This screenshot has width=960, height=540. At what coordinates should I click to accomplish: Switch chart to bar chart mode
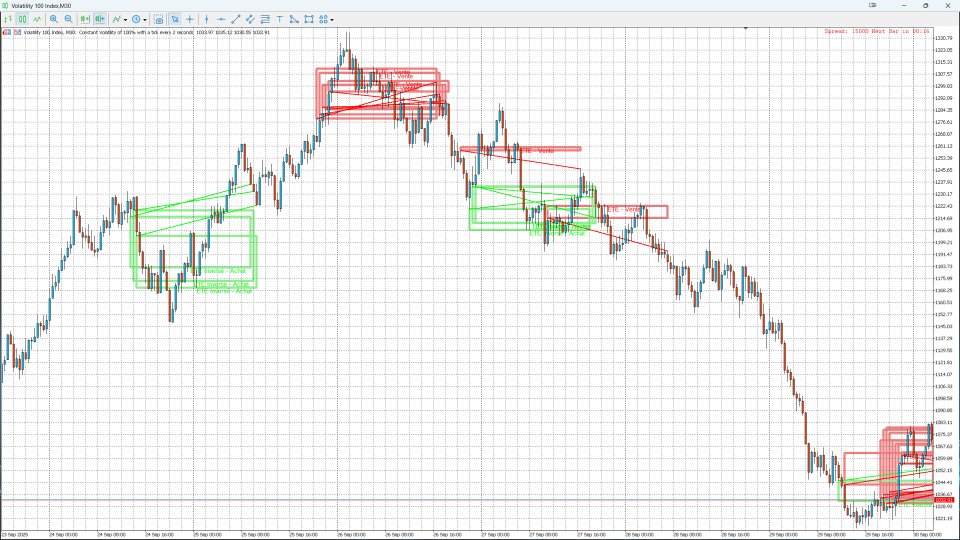(x=7, y=19)
